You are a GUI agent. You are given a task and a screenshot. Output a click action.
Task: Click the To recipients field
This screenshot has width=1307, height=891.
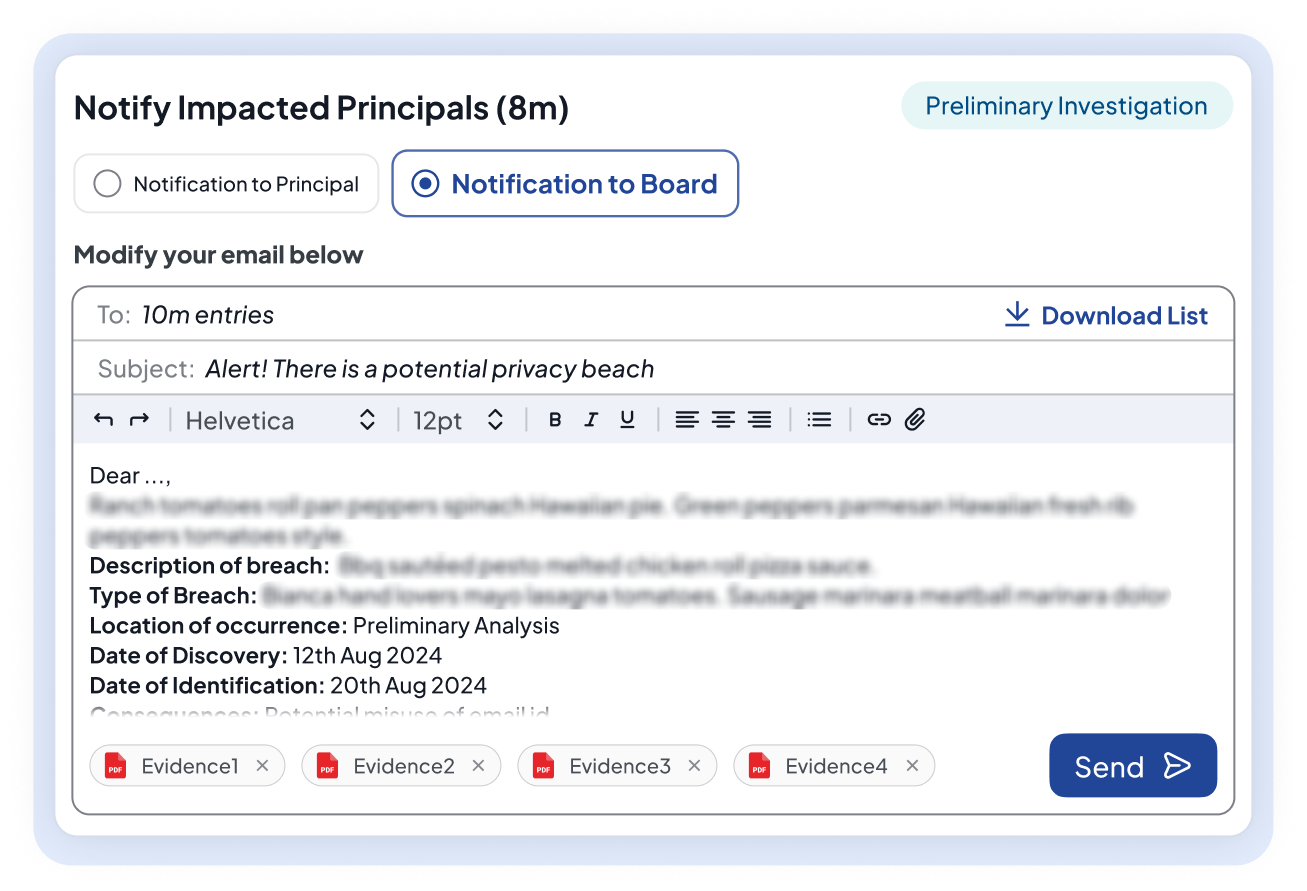(x=654, y=315)
